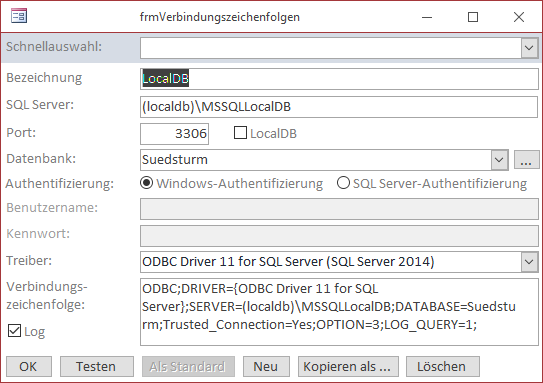
Task: Click the Port: label
Action: pyautogui.click(x=21, y=132)
